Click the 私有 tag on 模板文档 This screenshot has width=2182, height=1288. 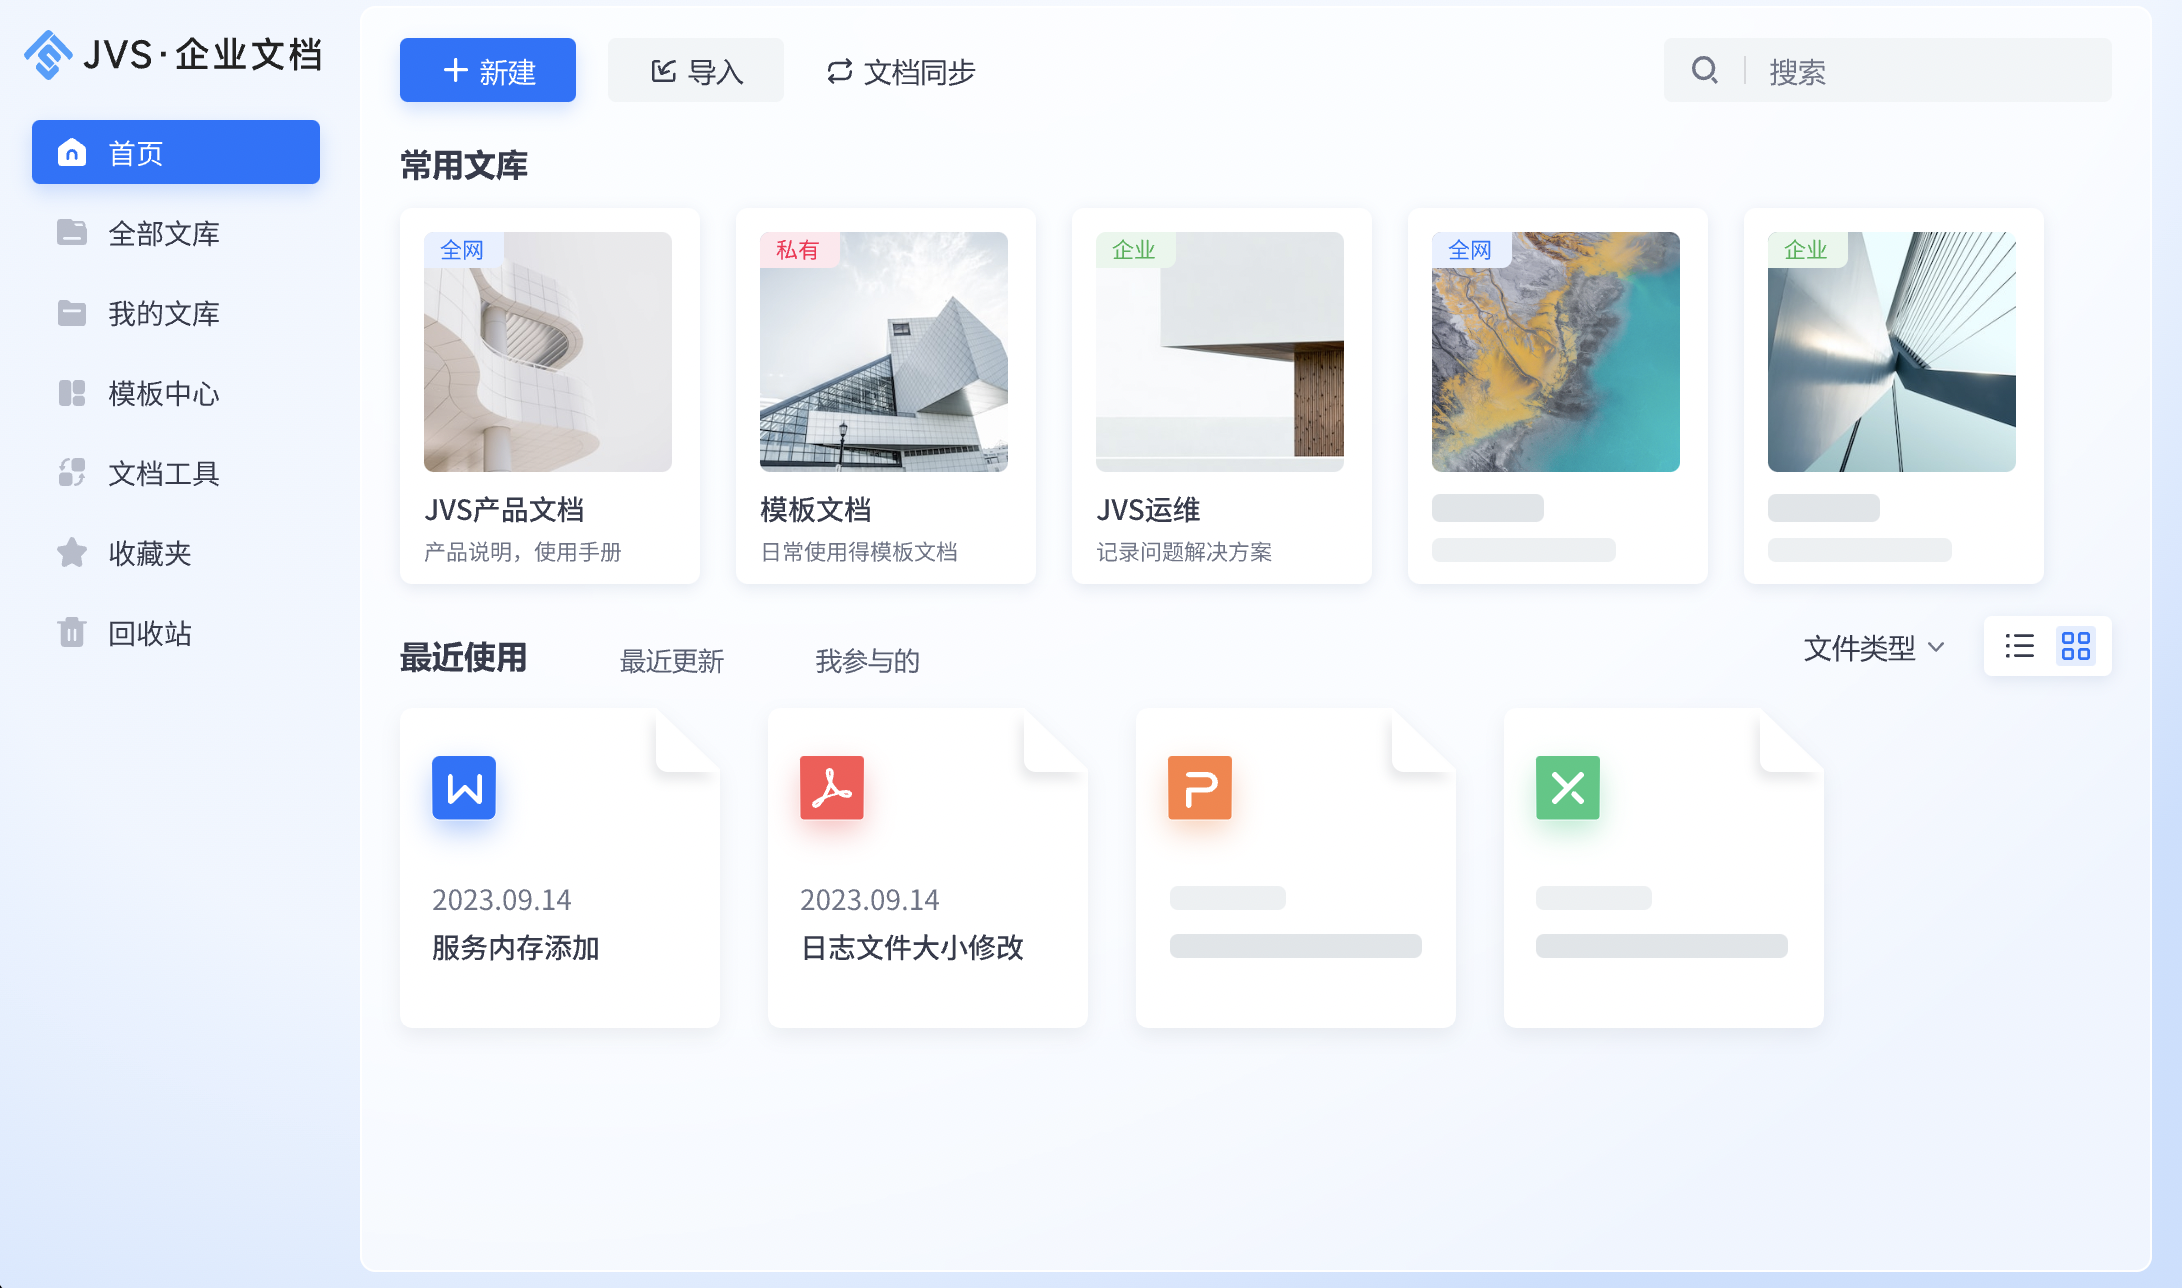798,249
